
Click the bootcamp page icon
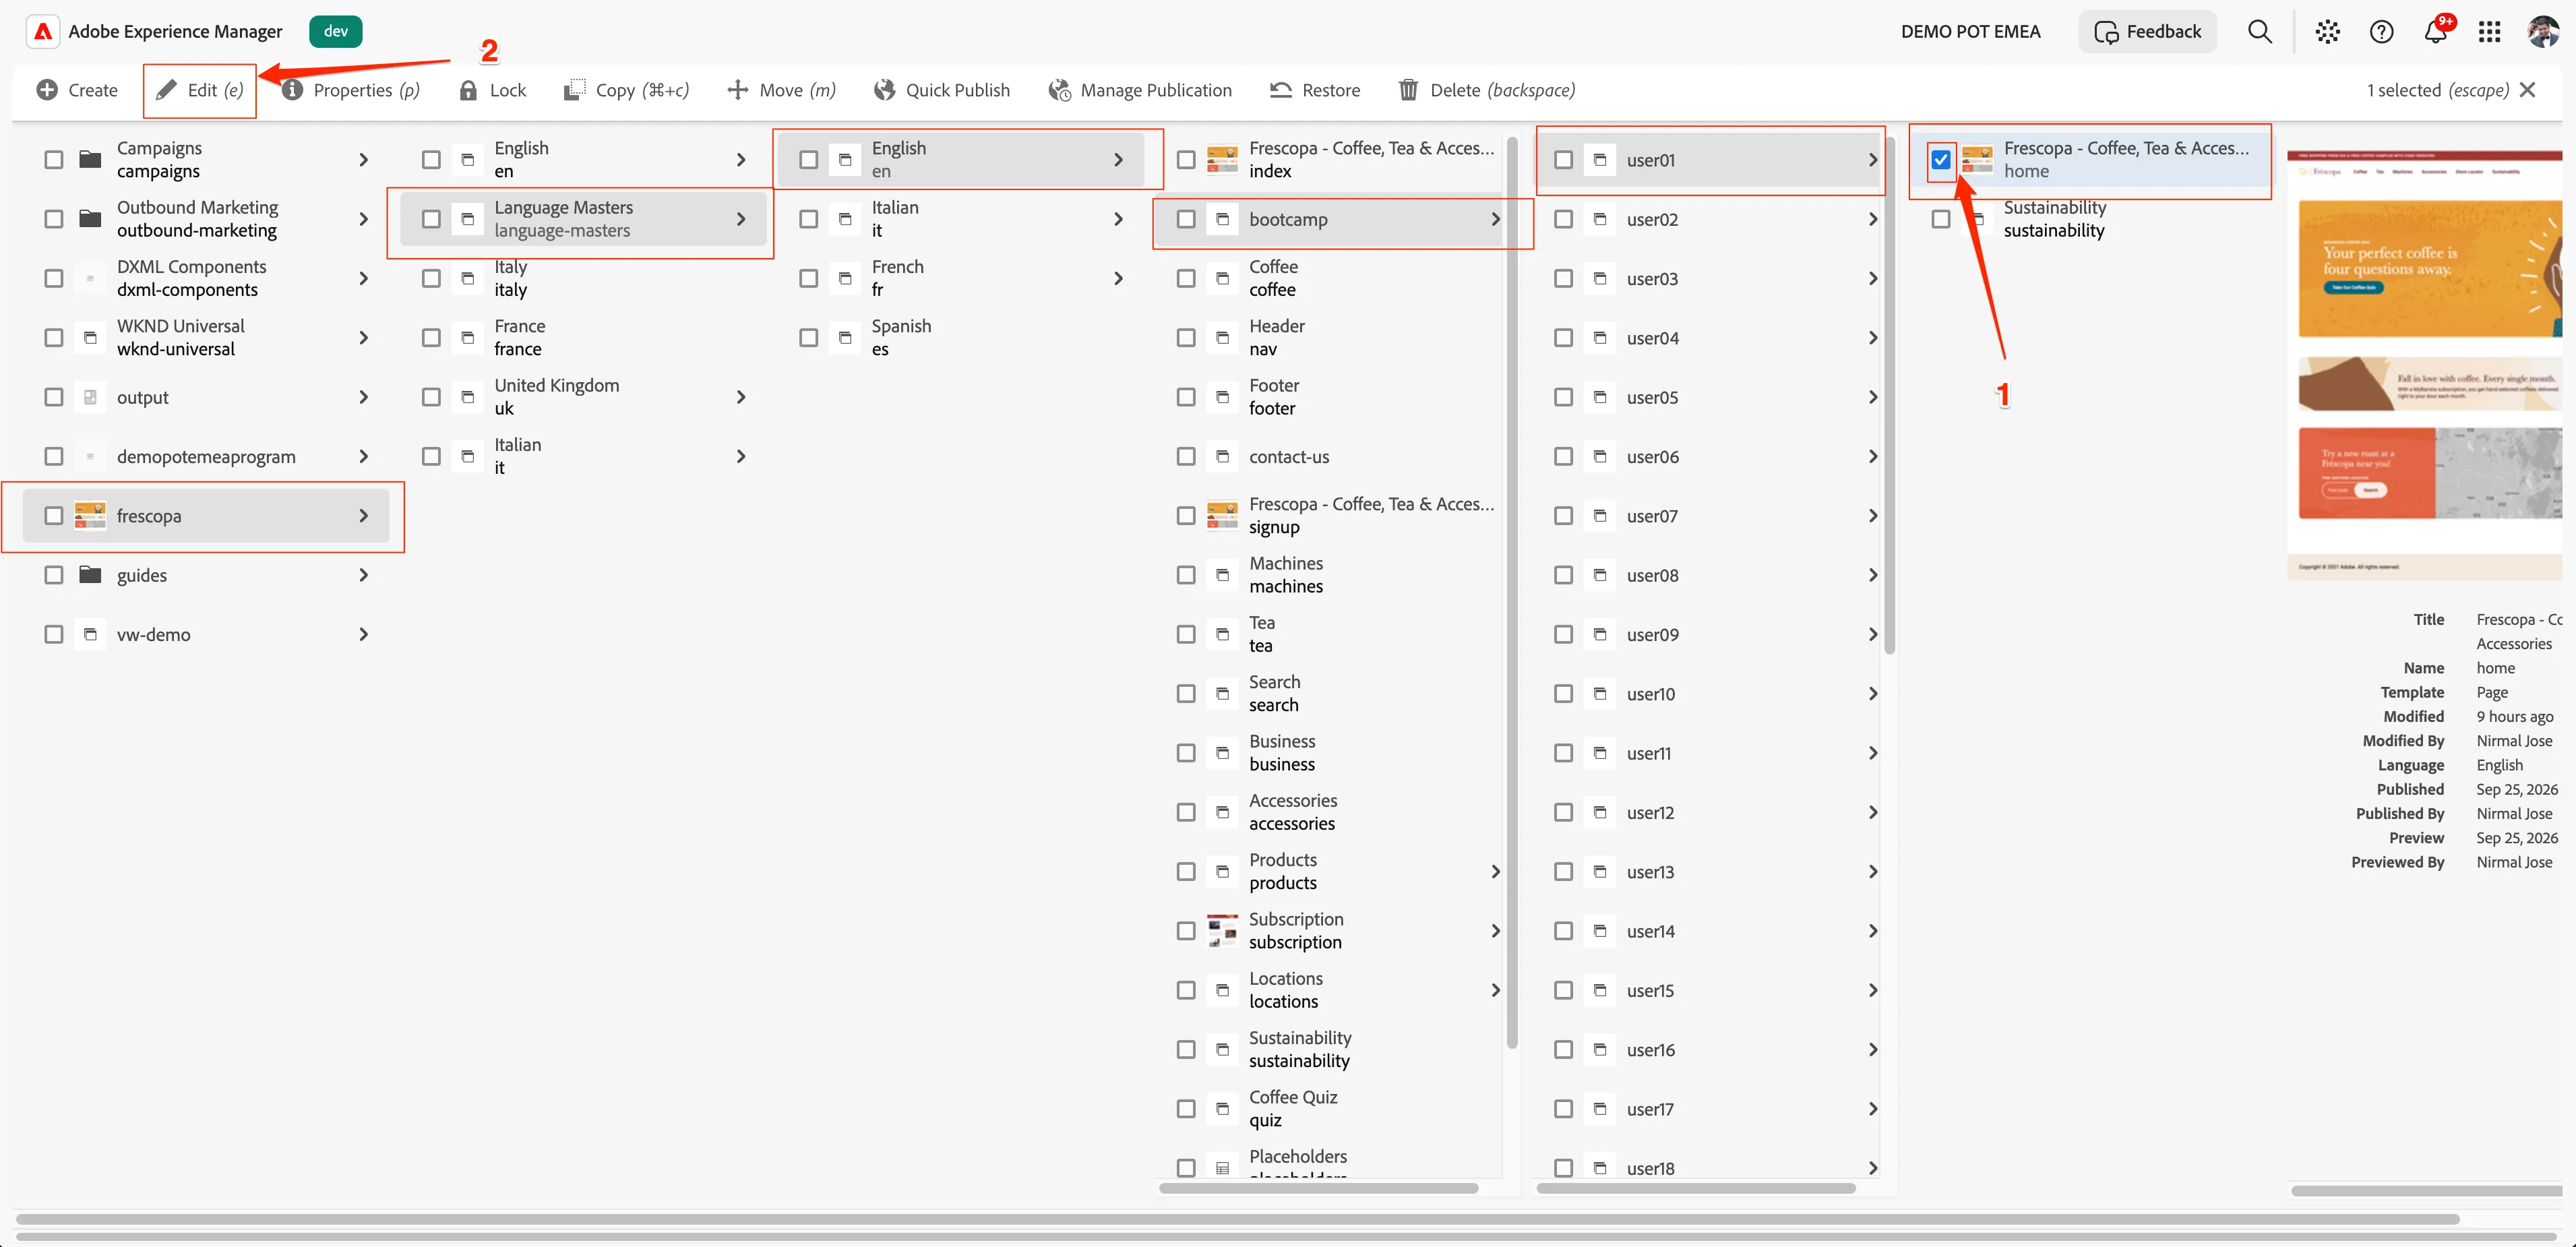point(1222,219)
